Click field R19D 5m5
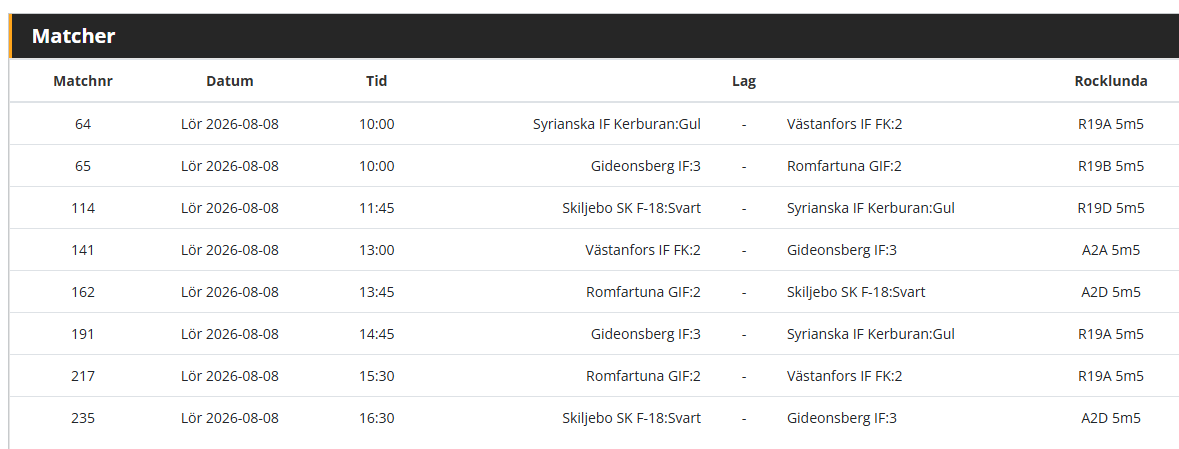 [1111, 208]
